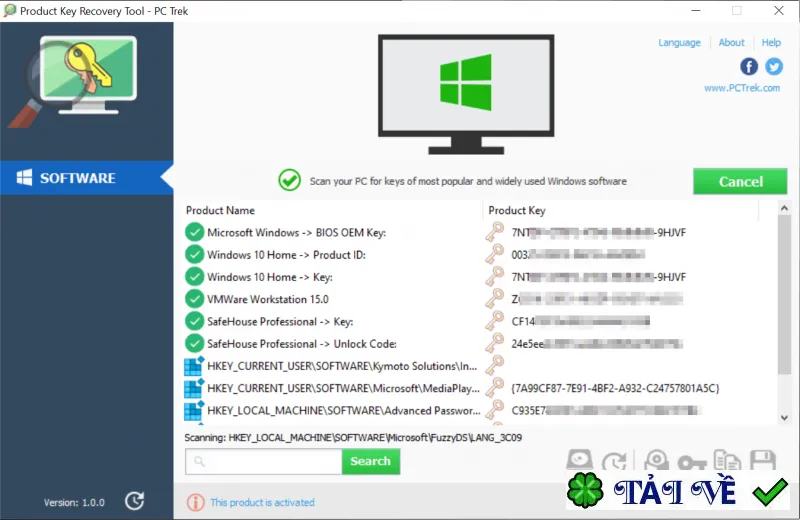800x520 pixels.
Task: Focus the search text field
Action: pos(263,461)
